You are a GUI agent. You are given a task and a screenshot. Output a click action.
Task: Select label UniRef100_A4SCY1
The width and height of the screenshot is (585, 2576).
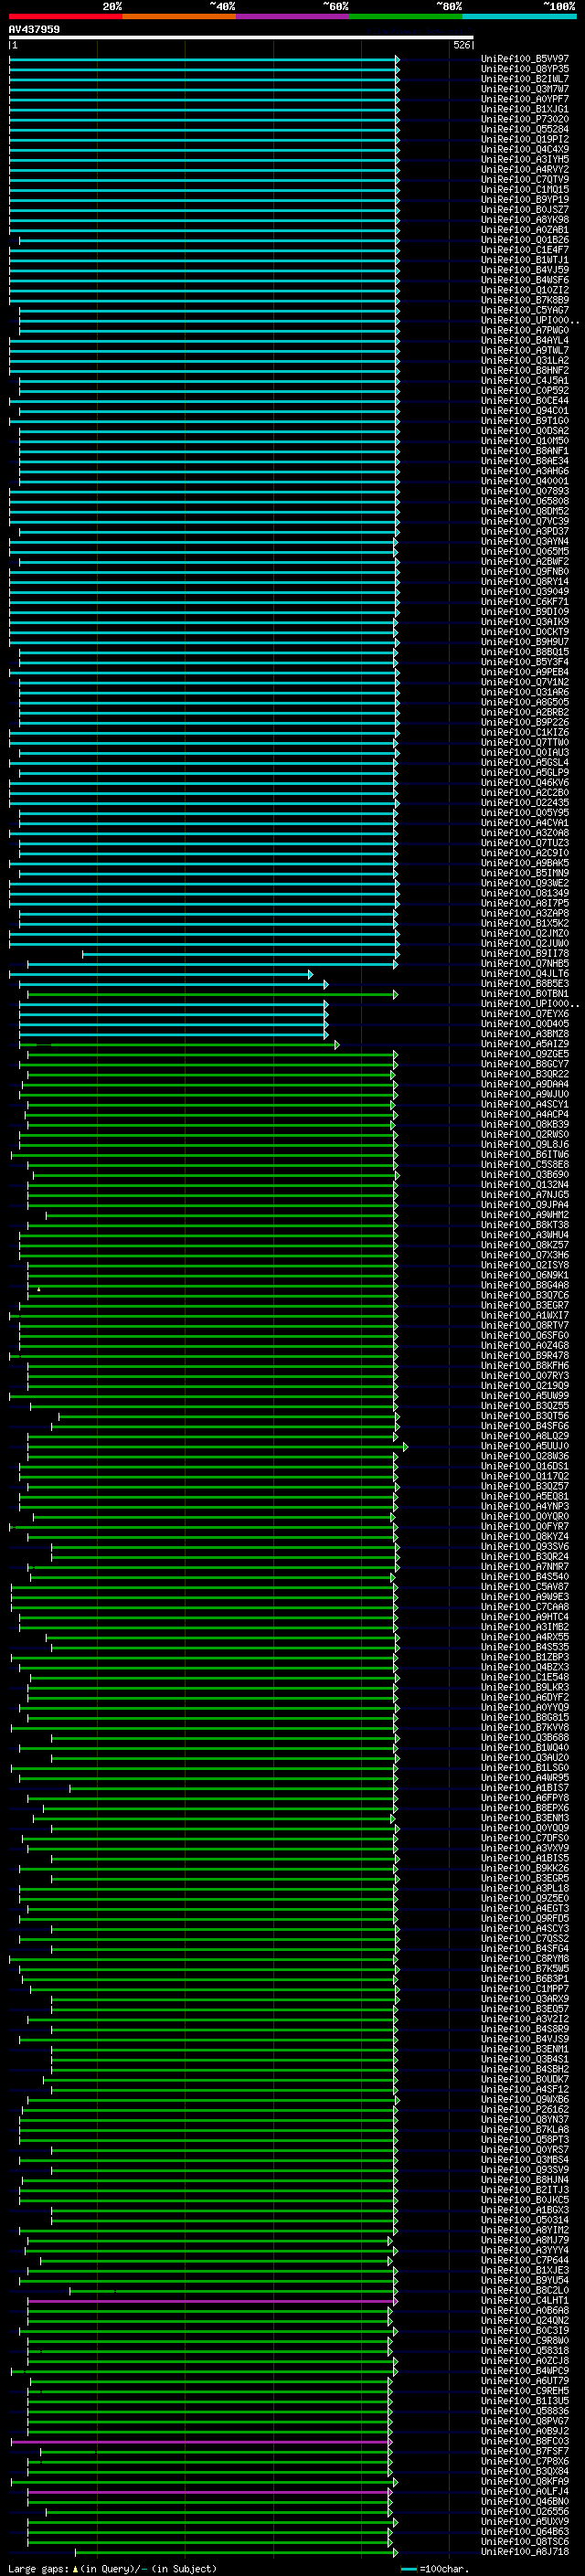click(x=525, y=1104)
